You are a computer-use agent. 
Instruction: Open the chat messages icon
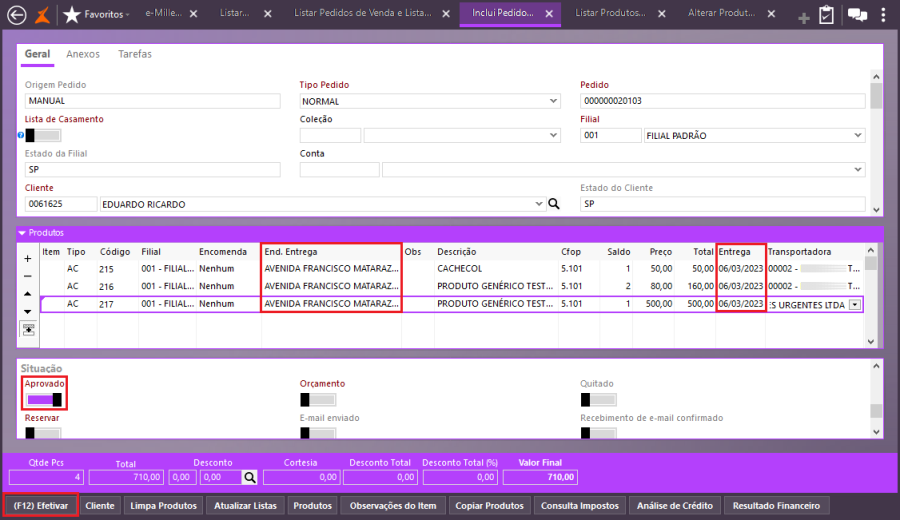(x=857, y=15)
